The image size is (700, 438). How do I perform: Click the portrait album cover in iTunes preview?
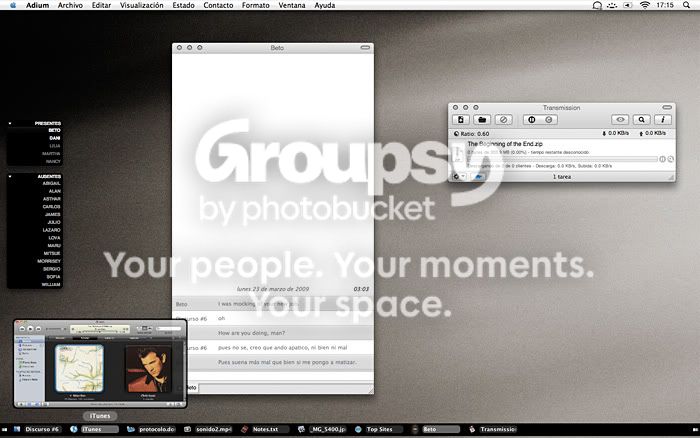click(148, 368)
